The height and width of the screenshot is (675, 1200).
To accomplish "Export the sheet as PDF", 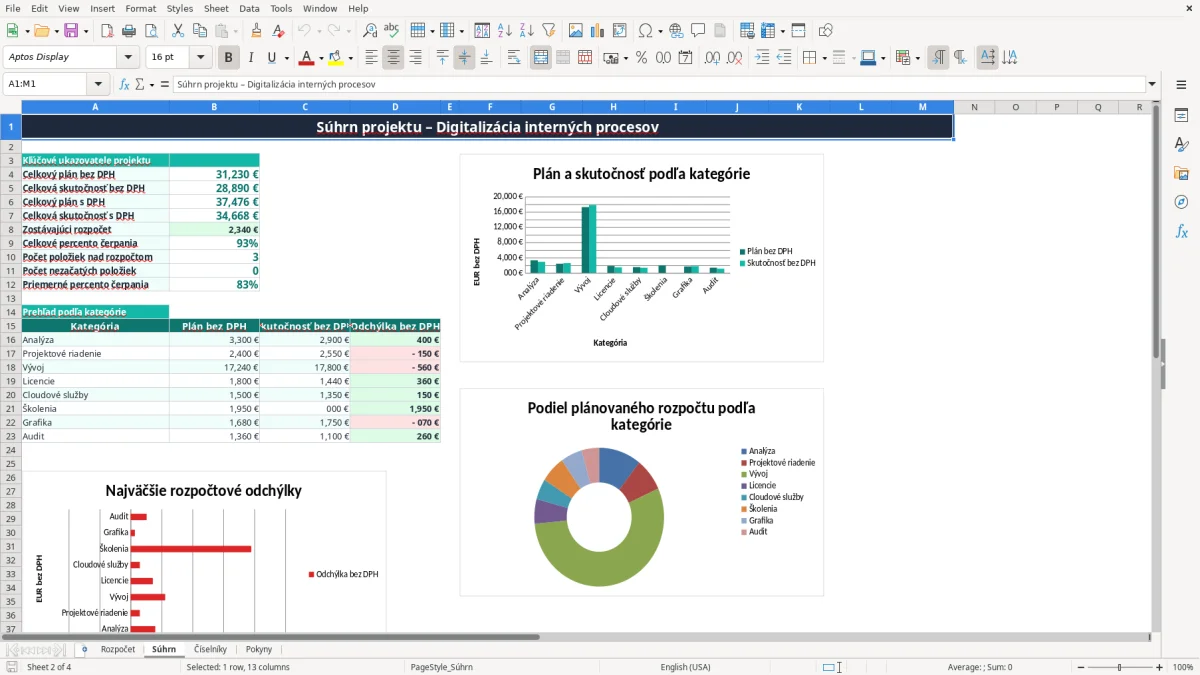I will coord(108,31).
